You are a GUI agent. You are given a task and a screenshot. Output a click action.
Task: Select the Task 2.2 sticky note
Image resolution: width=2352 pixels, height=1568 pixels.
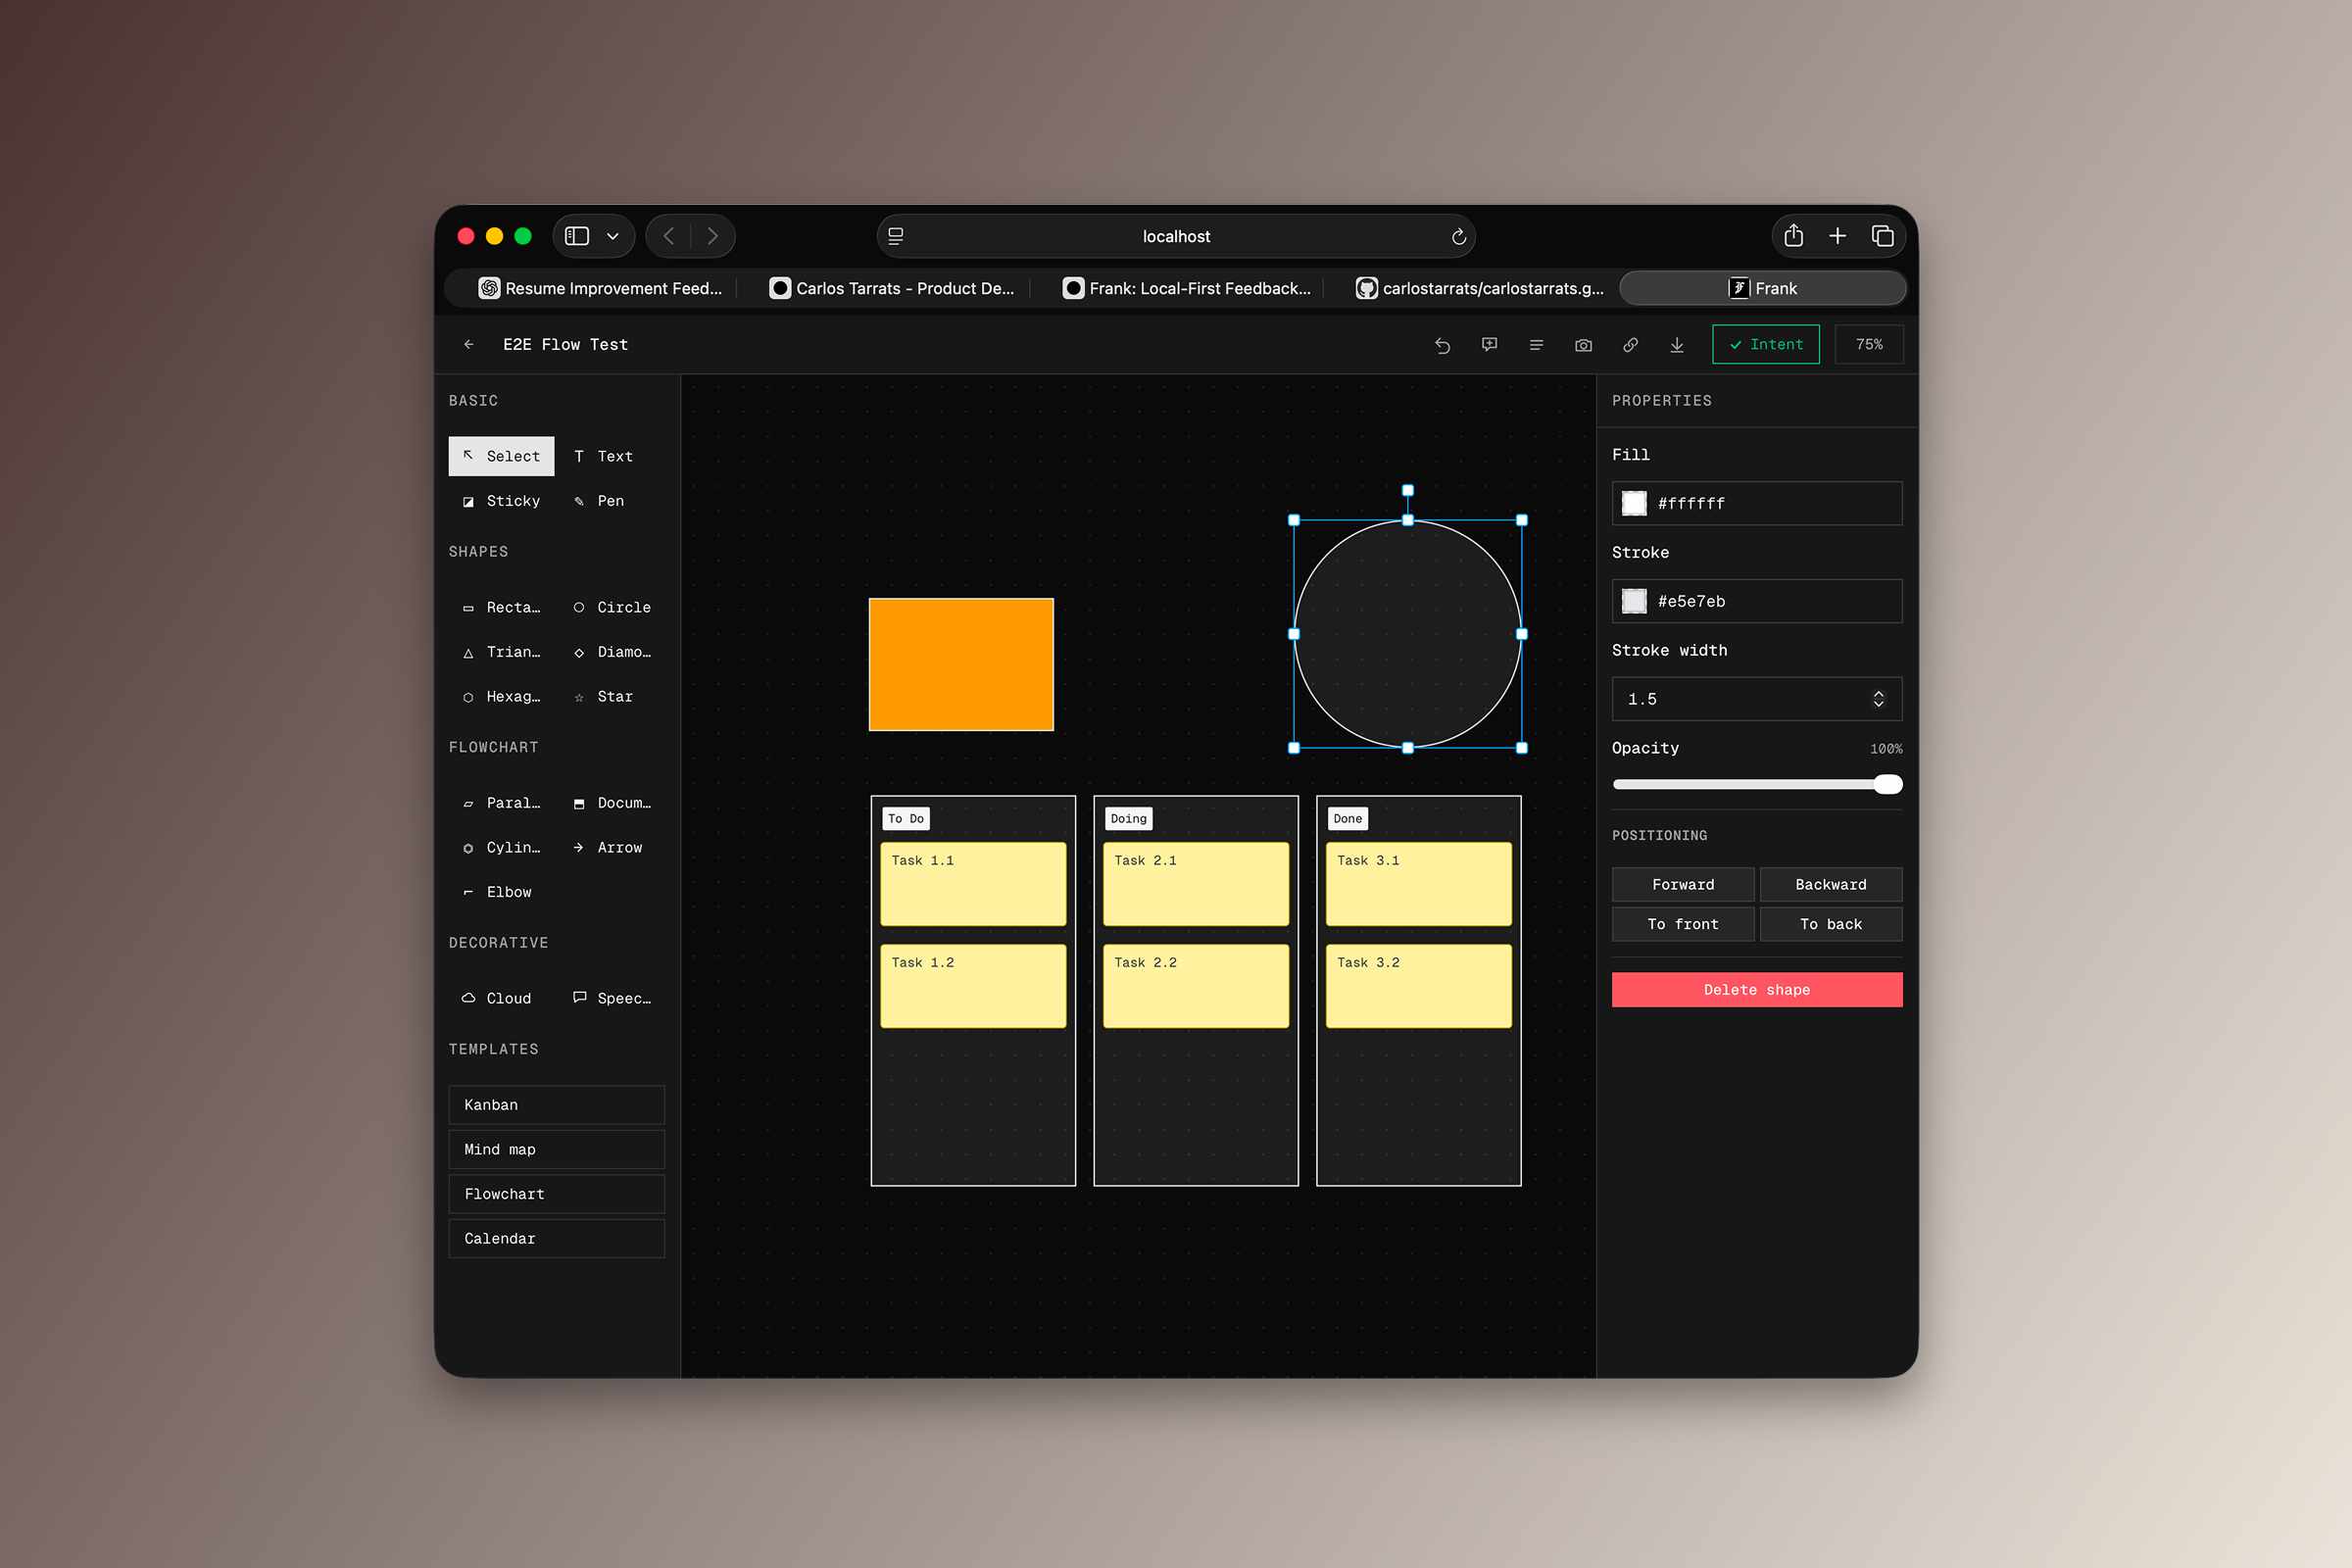pyautogui.click(x=1196, y=986)
